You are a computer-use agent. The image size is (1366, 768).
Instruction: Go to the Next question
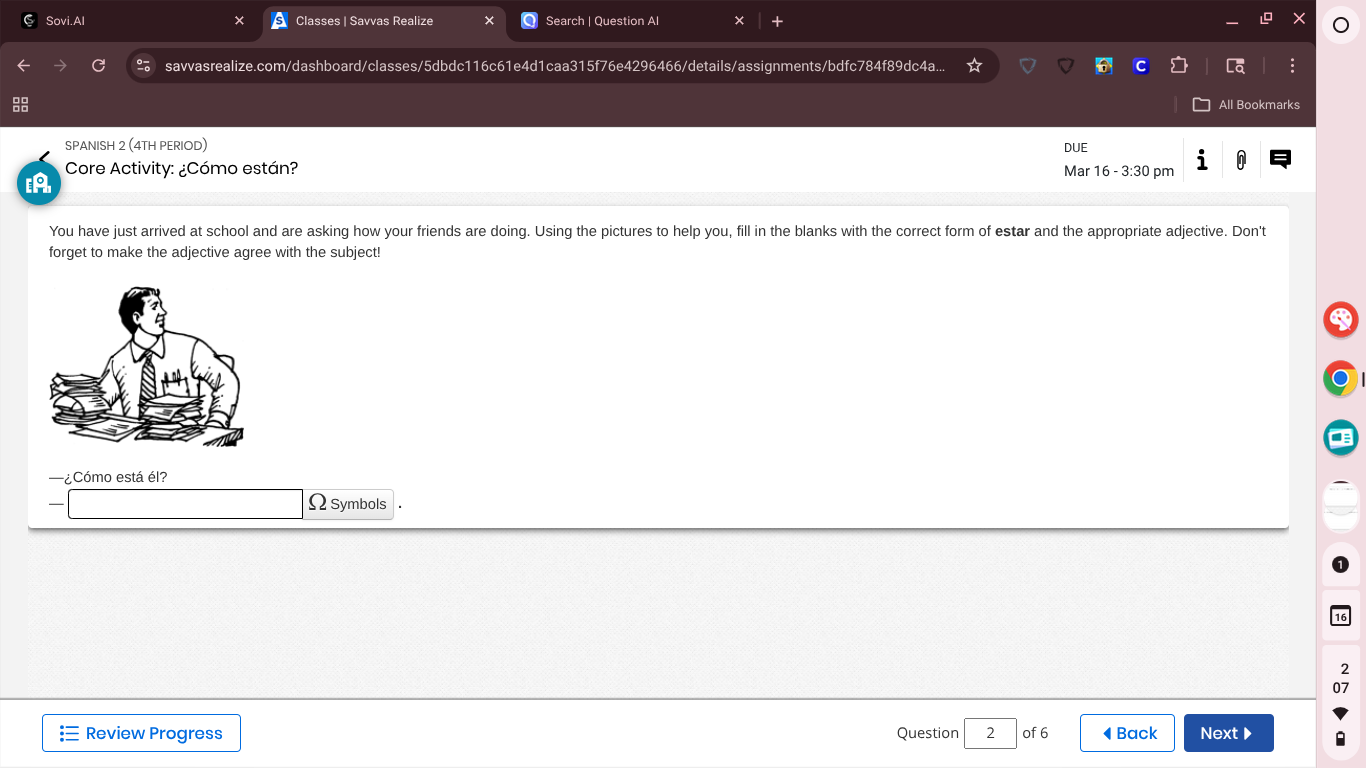point(1228,733)
